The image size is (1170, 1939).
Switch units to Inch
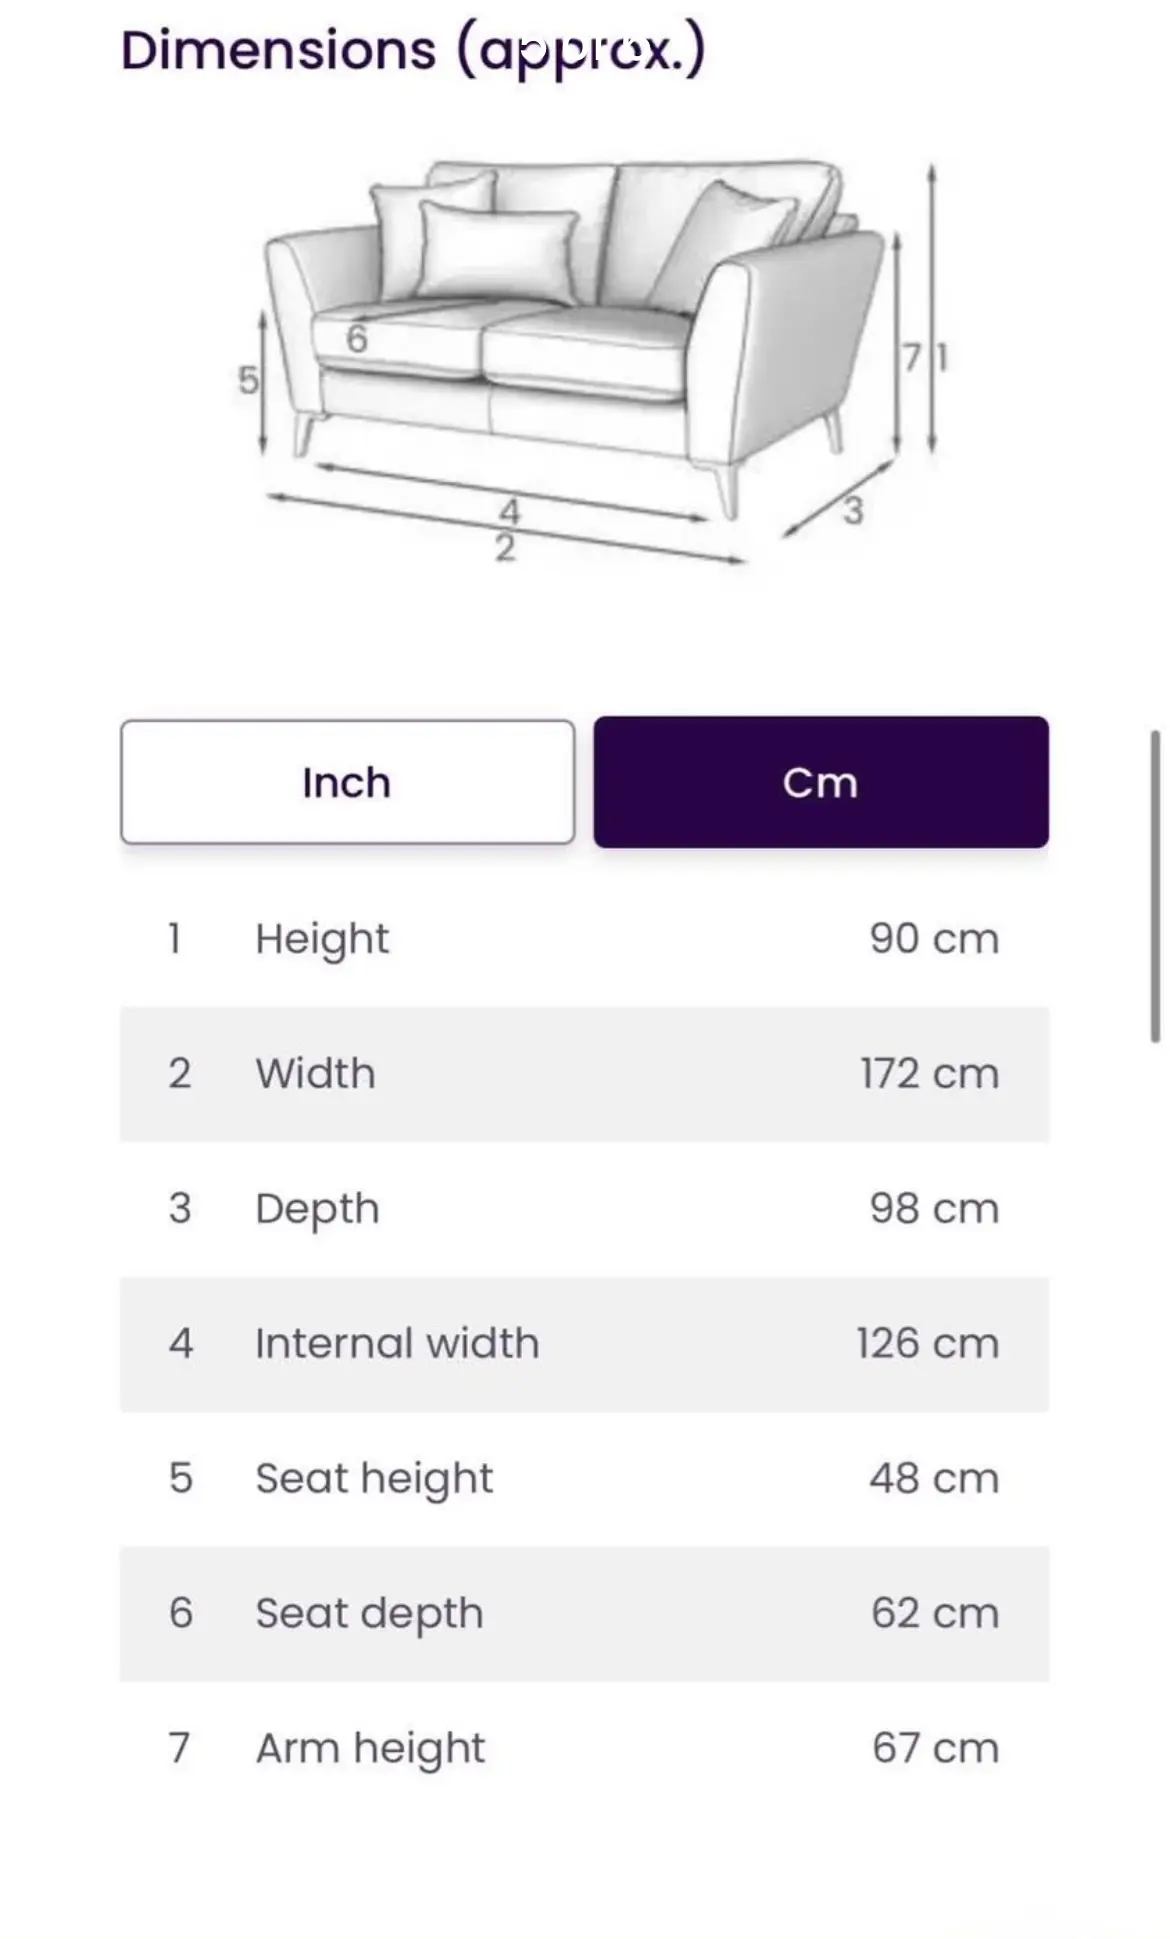pyautogui.click(x=347, y=782)
